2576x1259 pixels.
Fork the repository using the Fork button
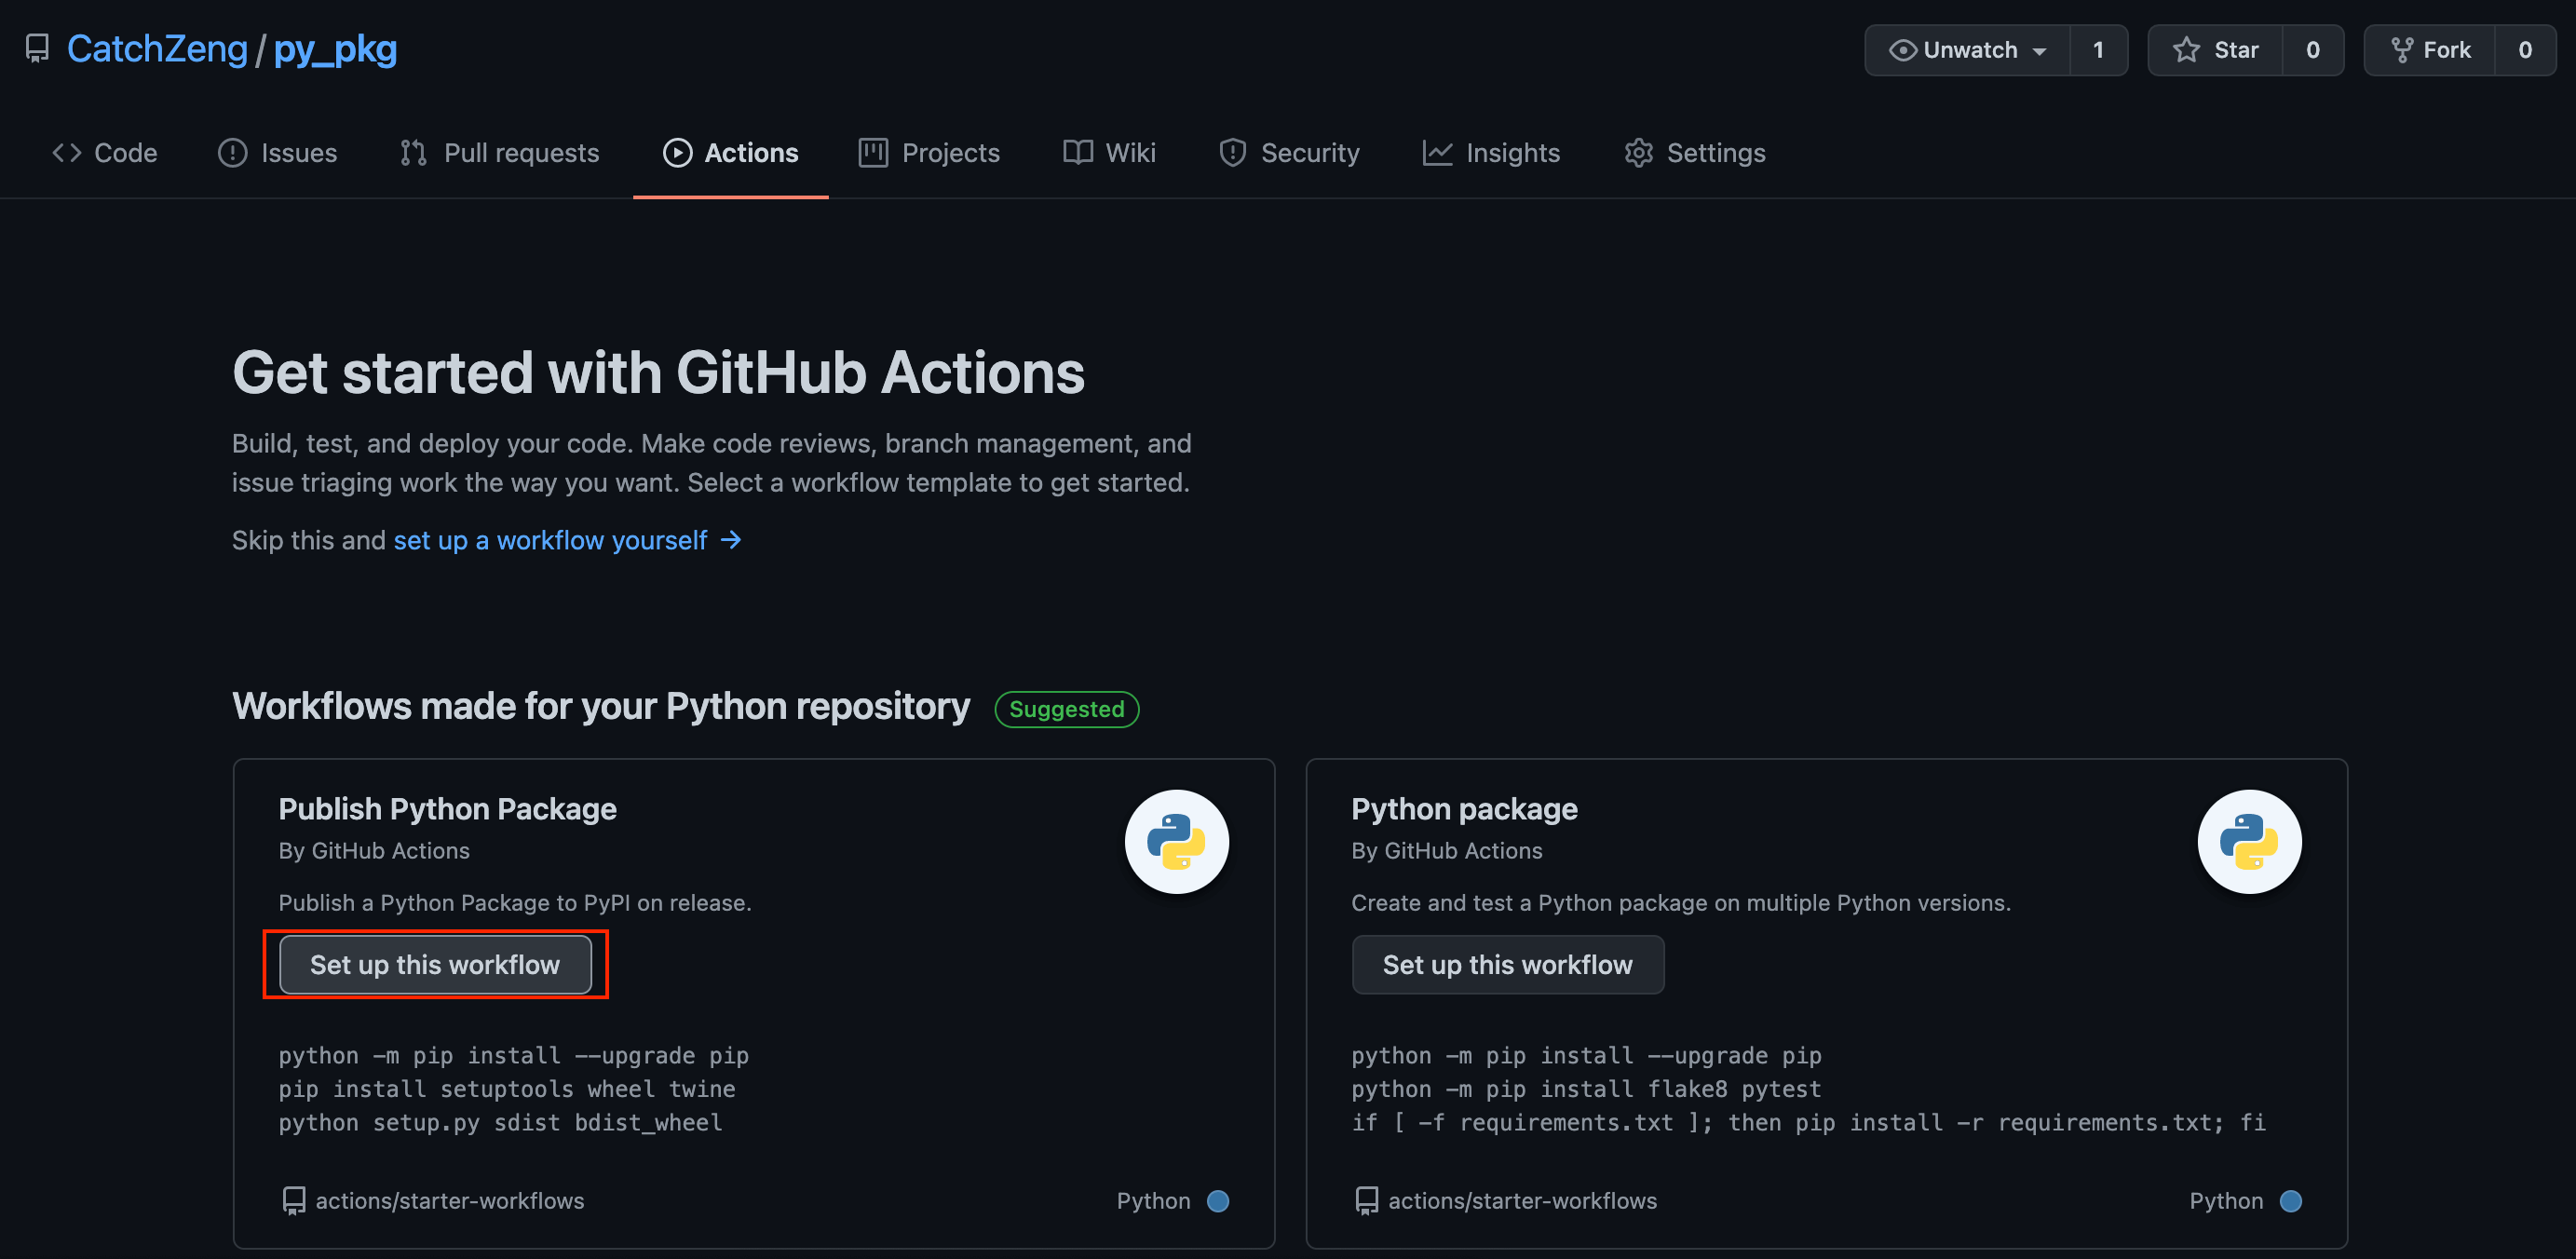pyautogui.click(x=2430, y=50)
